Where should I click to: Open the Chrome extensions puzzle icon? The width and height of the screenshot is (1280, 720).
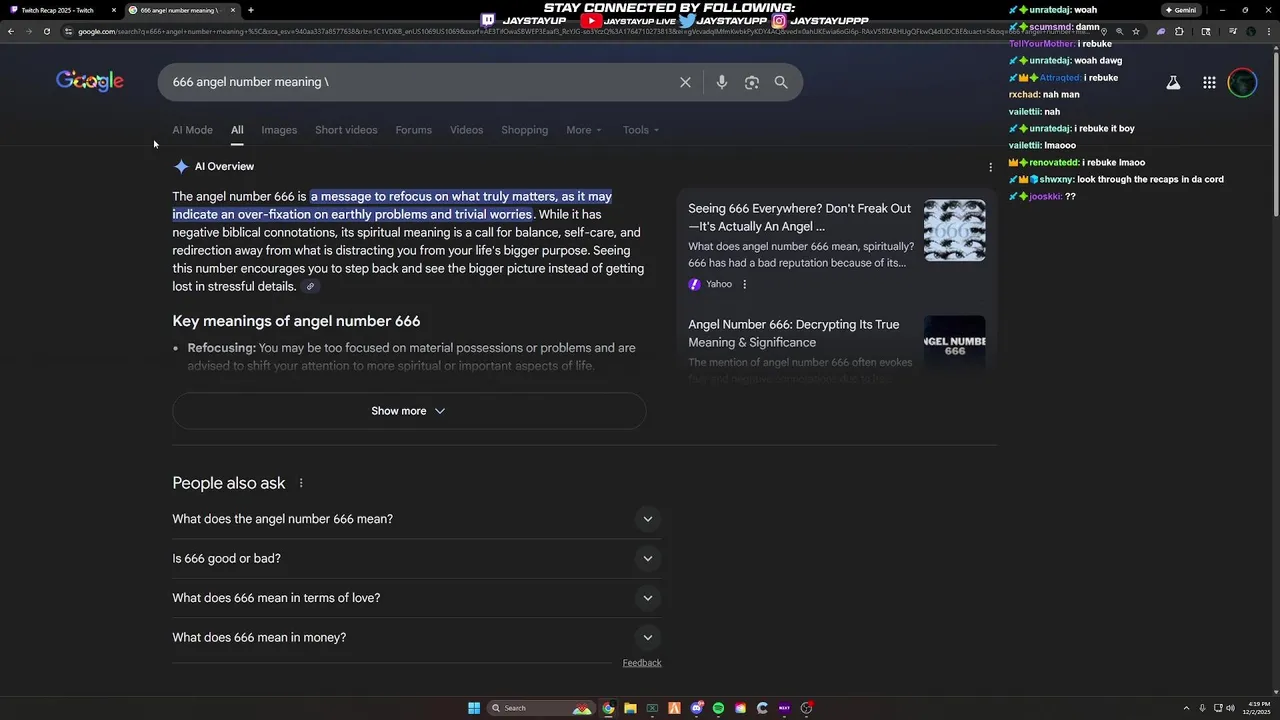pyautogui.click(x=1179, y=31)
